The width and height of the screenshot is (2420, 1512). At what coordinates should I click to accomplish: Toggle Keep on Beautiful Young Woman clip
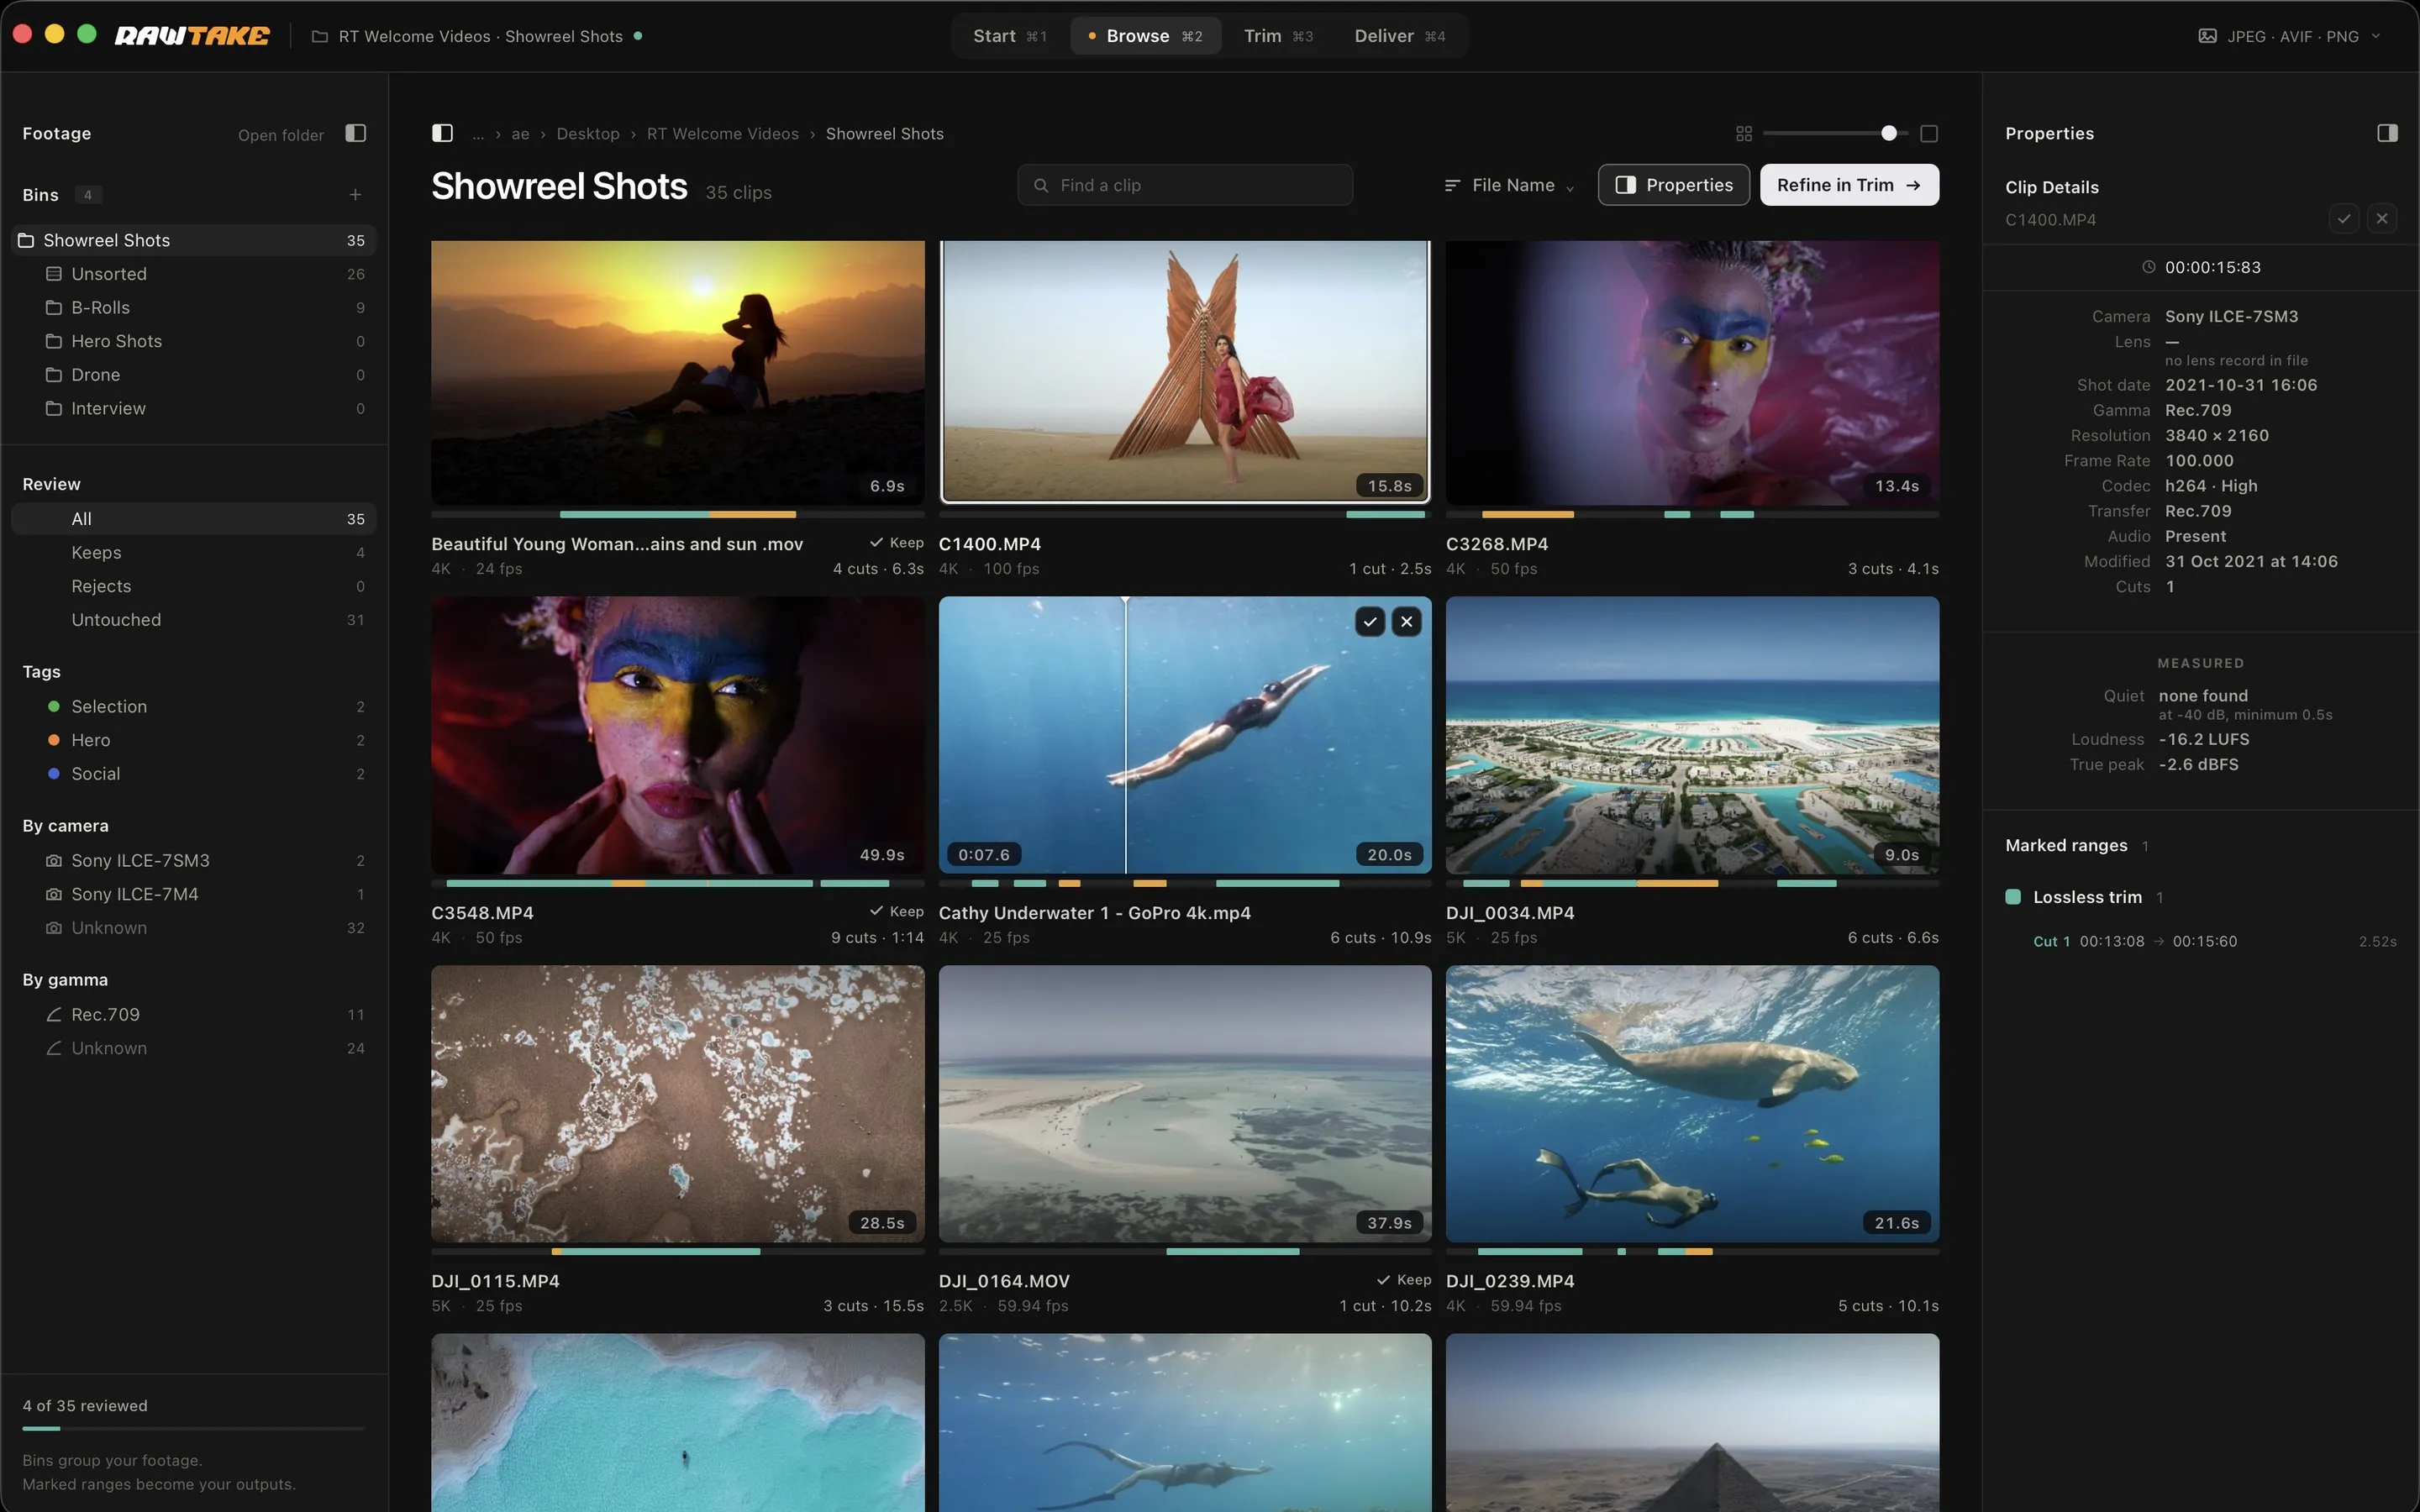pyautogui.click(x=896, y=542)
